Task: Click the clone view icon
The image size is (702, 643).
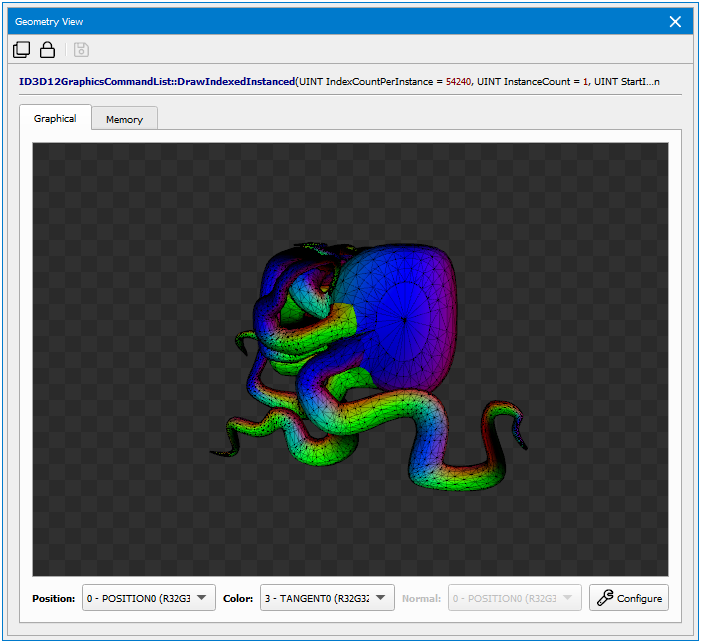Action: pyautogui.click(x=21, y=50)
